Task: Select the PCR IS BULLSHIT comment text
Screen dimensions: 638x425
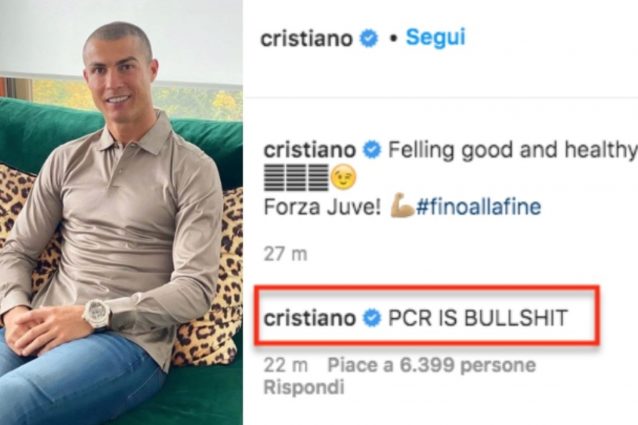Action: tap(478, 318)
